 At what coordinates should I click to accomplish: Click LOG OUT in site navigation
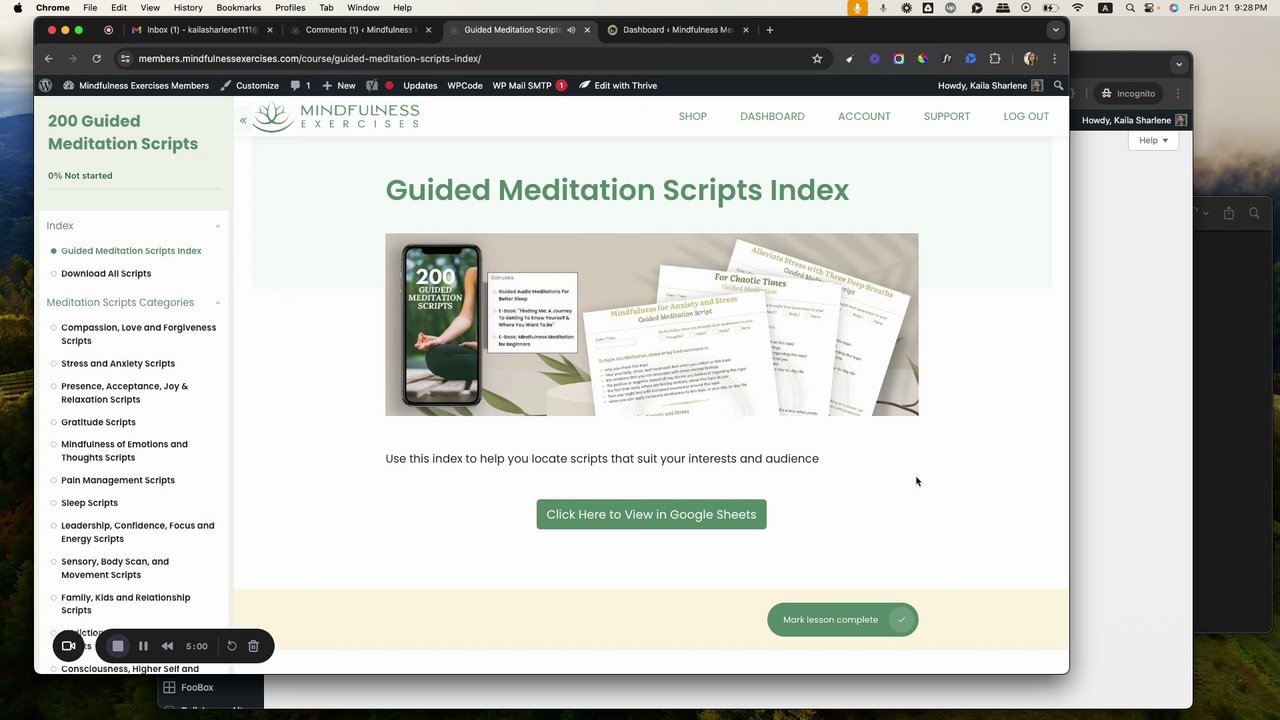(1026, 117)
